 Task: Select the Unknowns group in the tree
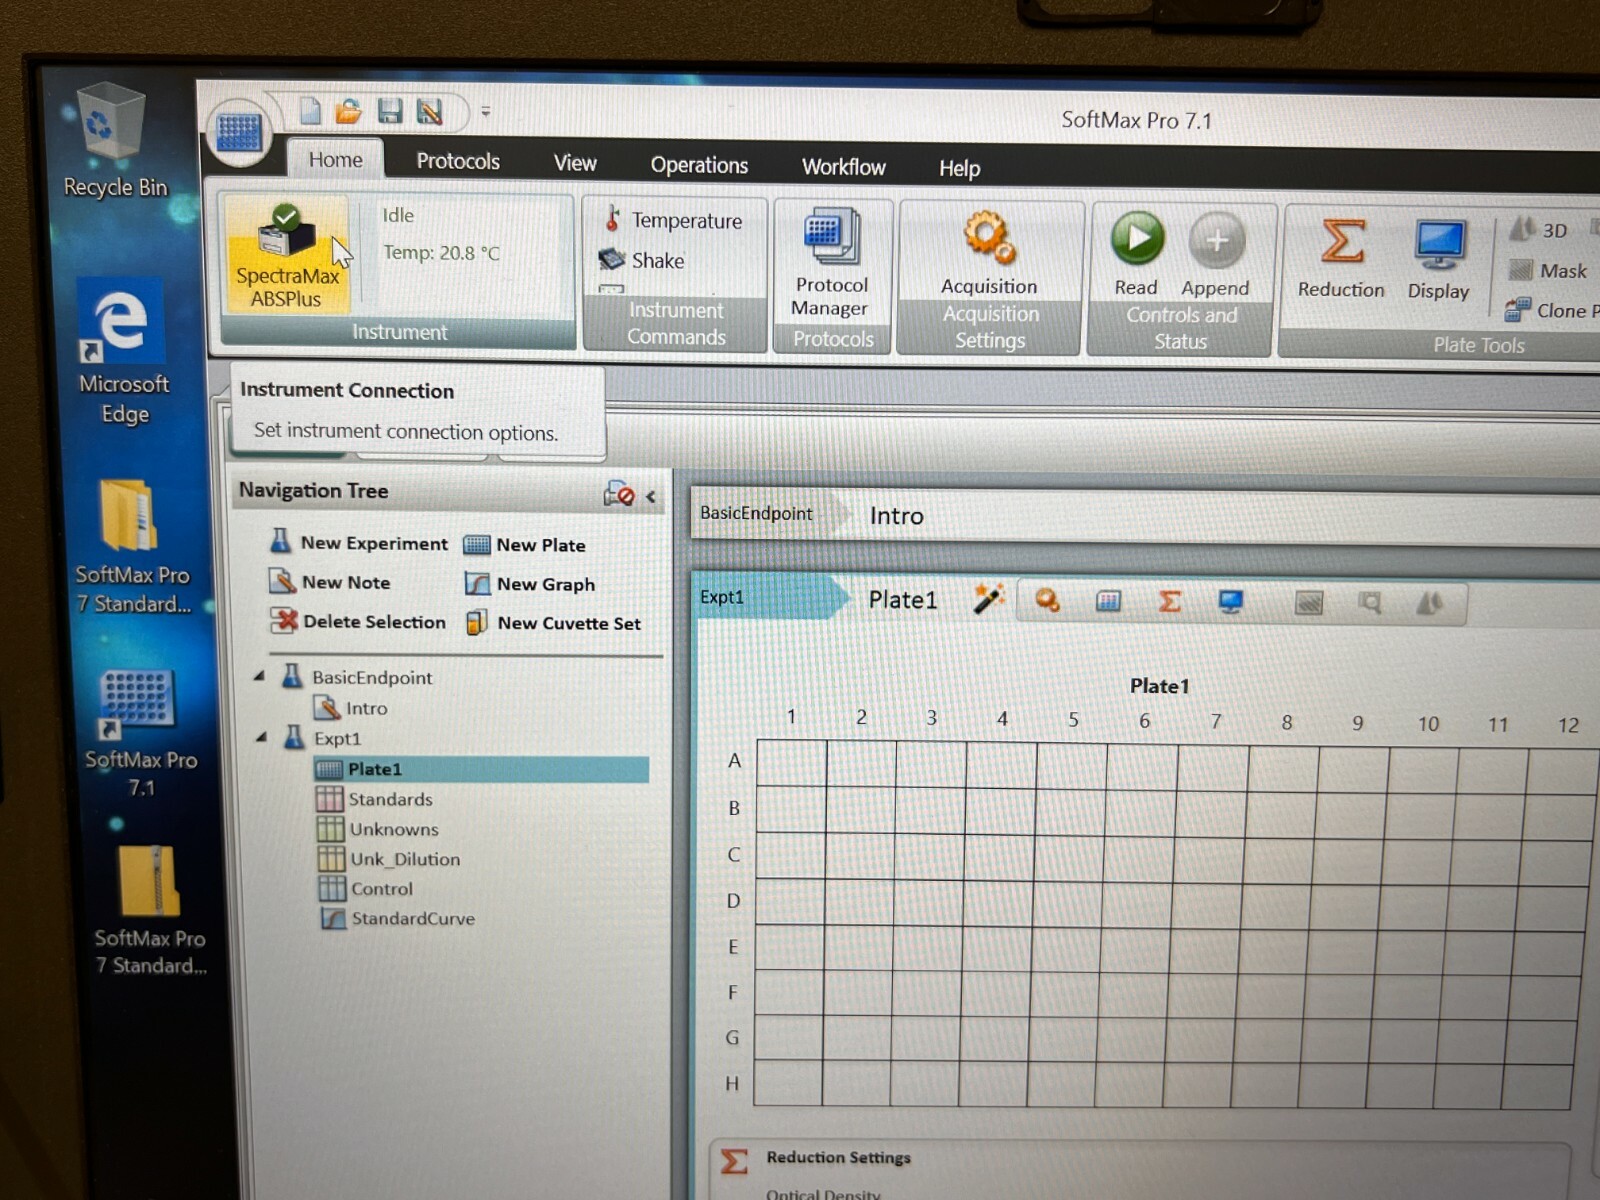(x=378, y=829)
